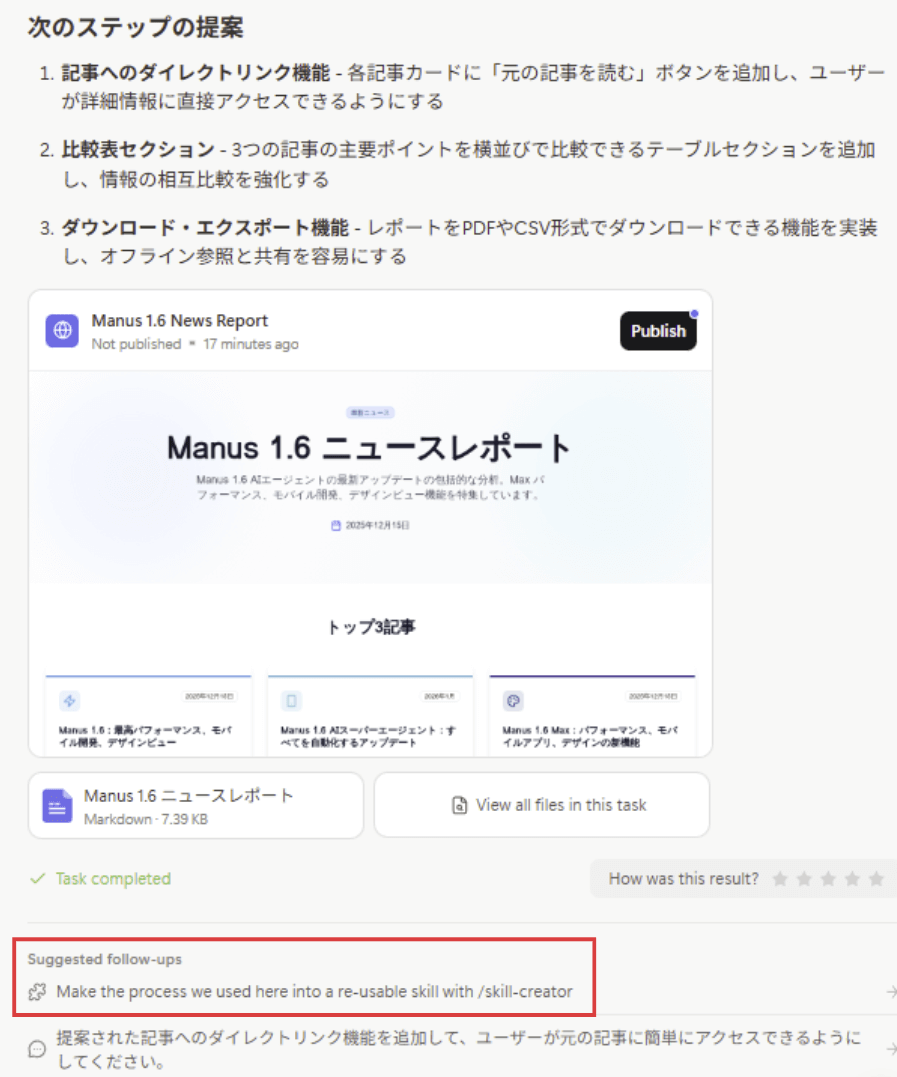The width and height of the screenshot is (897, 1077).
Task: Click the calendar icon next to 2025年12月15日
Action: (336, 525)
